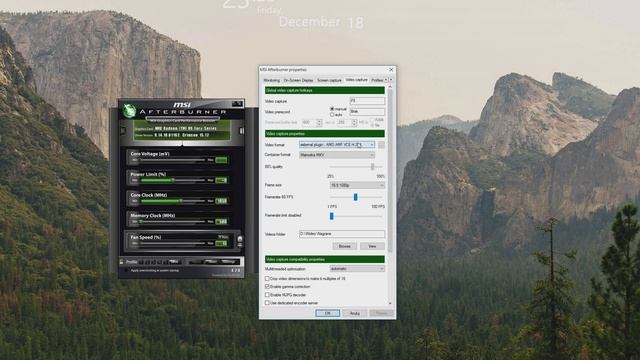This screenshot has width=640, height=360.
Task: Click the Power Limit slider in Afterburner
Action: 172,180
